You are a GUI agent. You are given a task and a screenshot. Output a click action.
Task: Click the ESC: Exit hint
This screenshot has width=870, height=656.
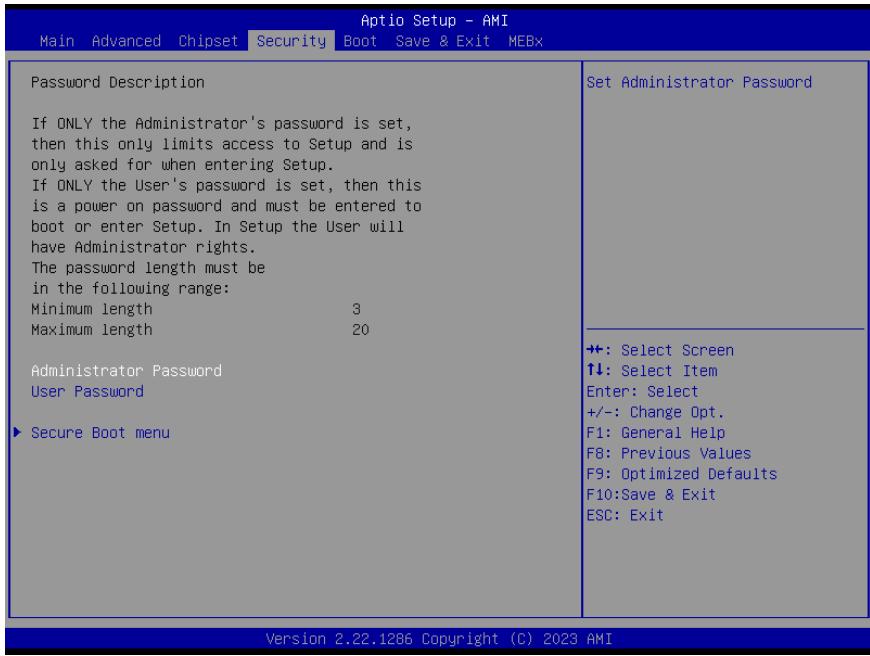click(625, 515)
